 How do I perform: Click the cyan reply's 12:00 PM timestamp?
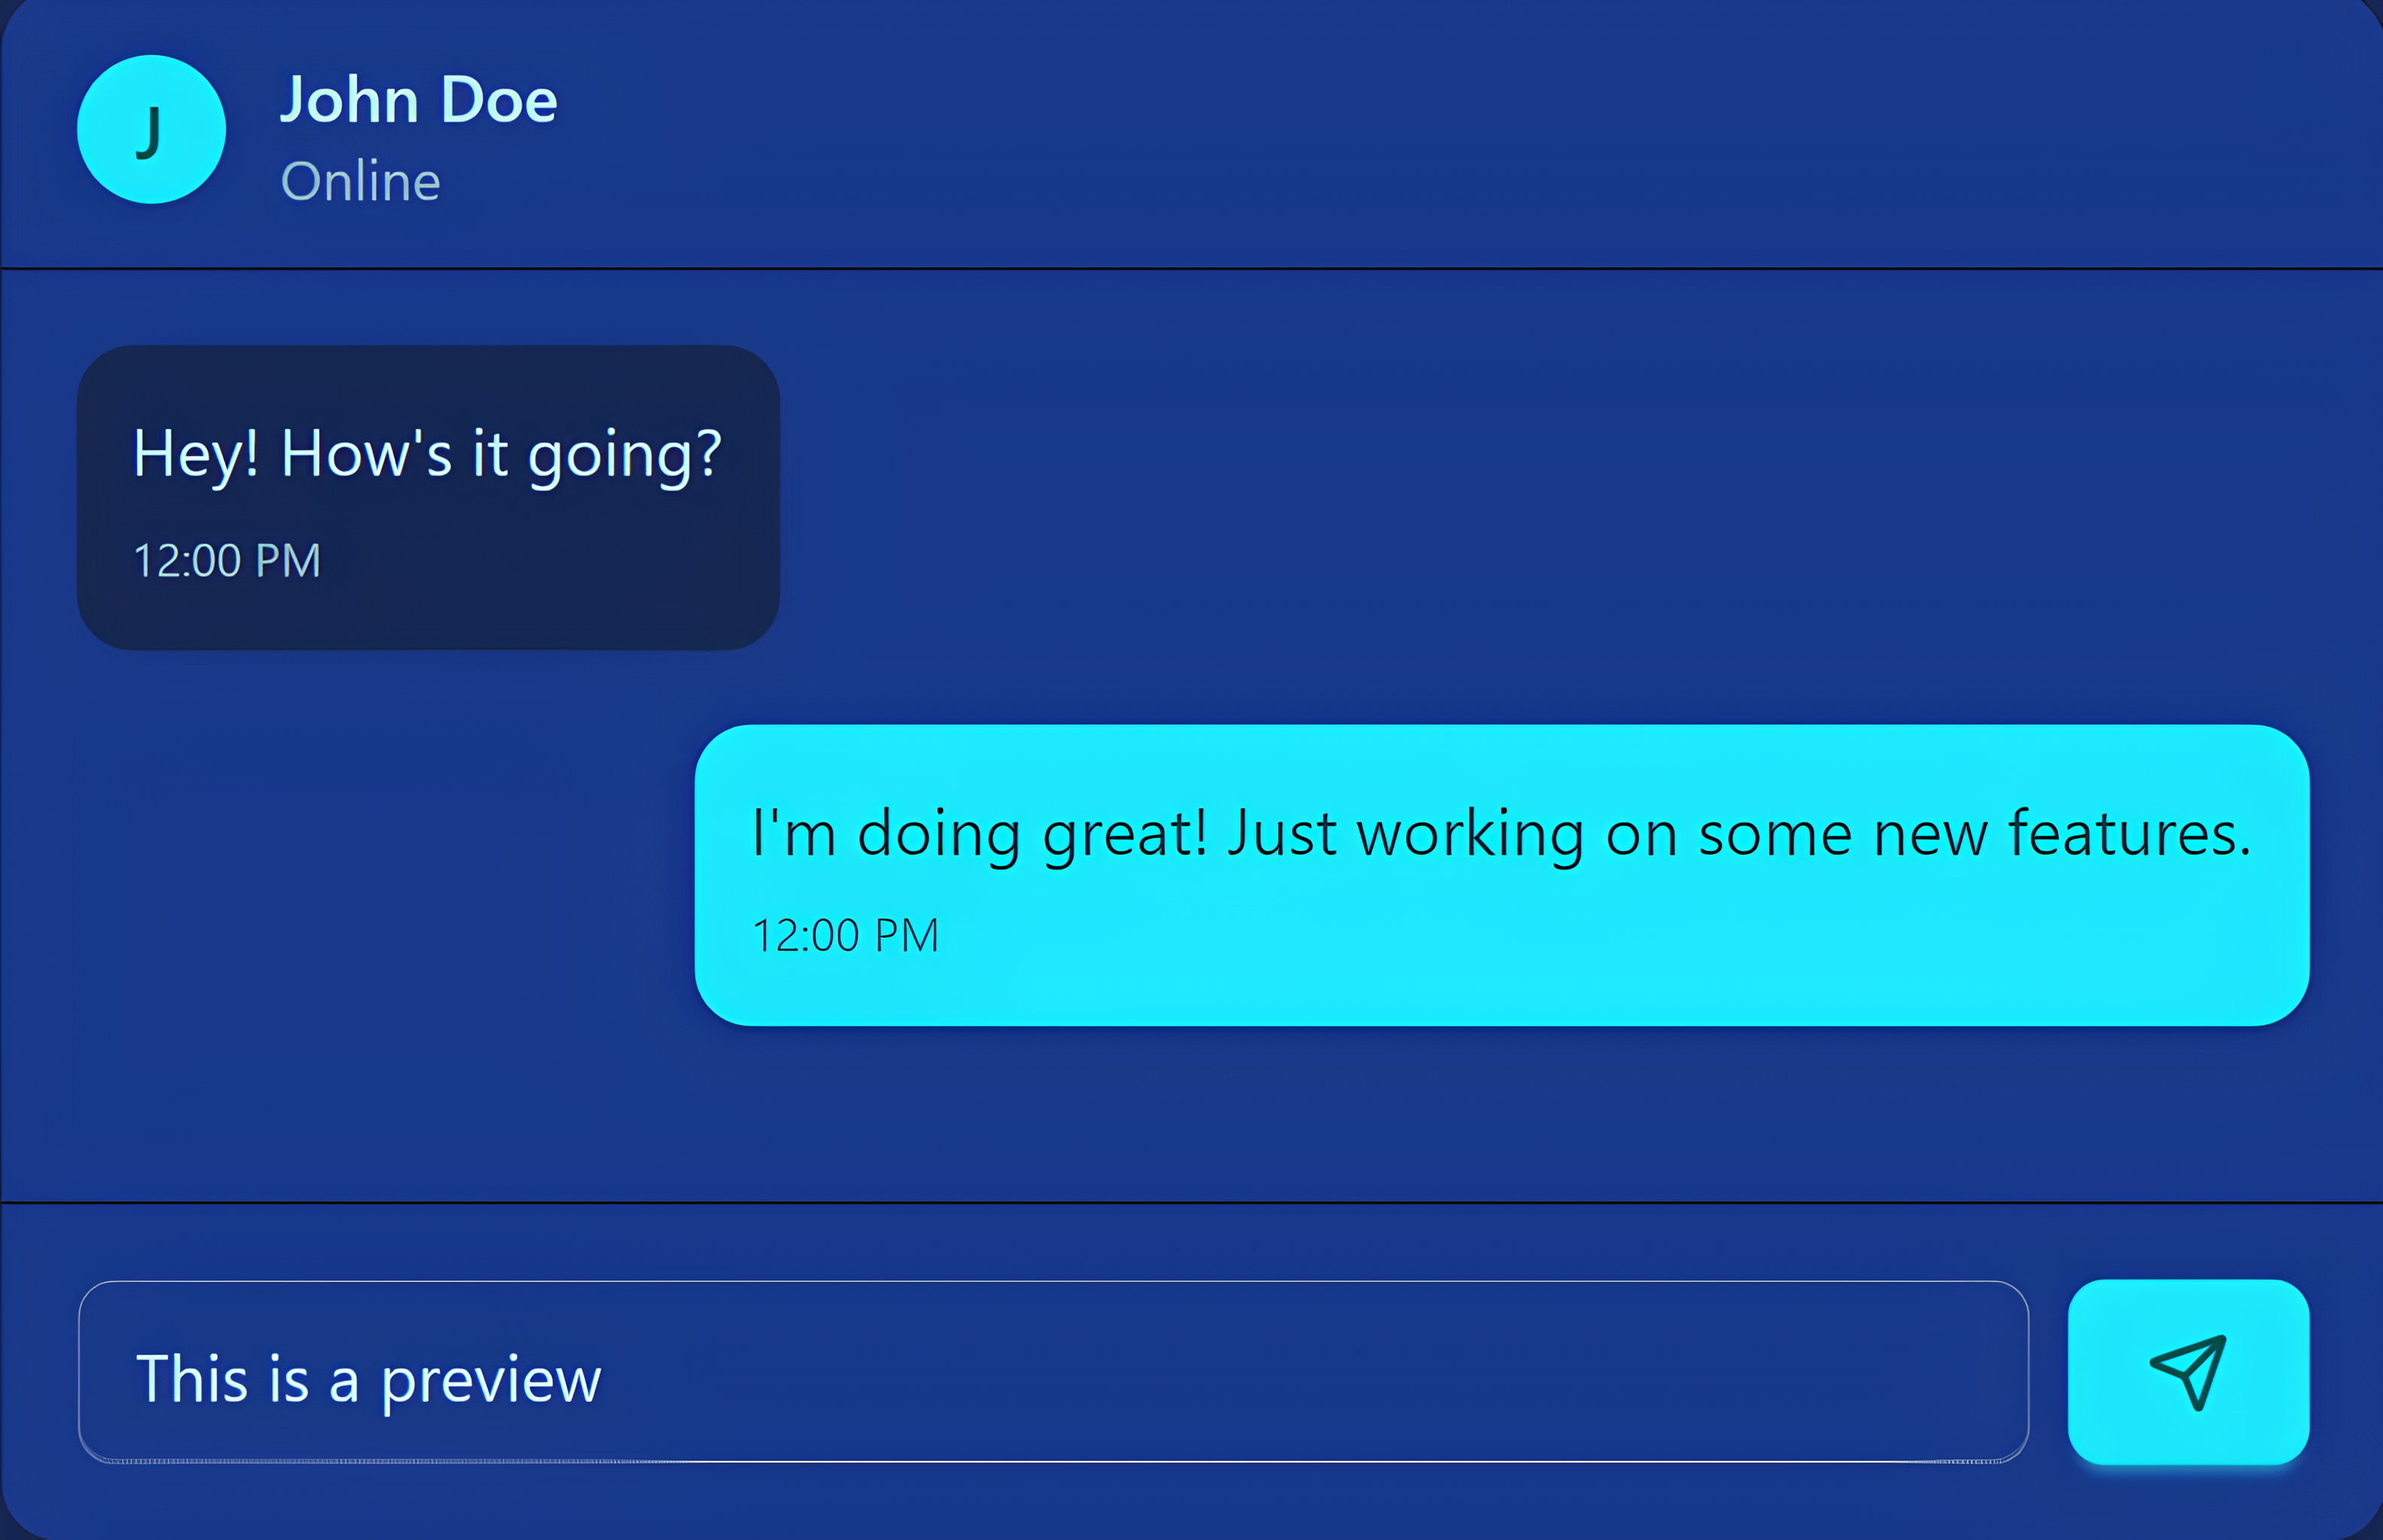[845, 936]
